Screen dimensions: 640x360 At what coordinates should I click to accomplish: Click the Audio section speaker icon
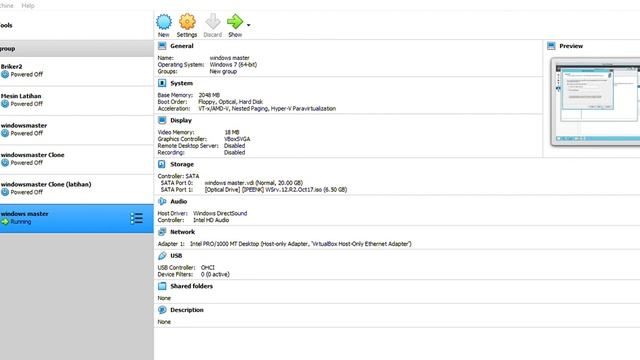point(162,201)
